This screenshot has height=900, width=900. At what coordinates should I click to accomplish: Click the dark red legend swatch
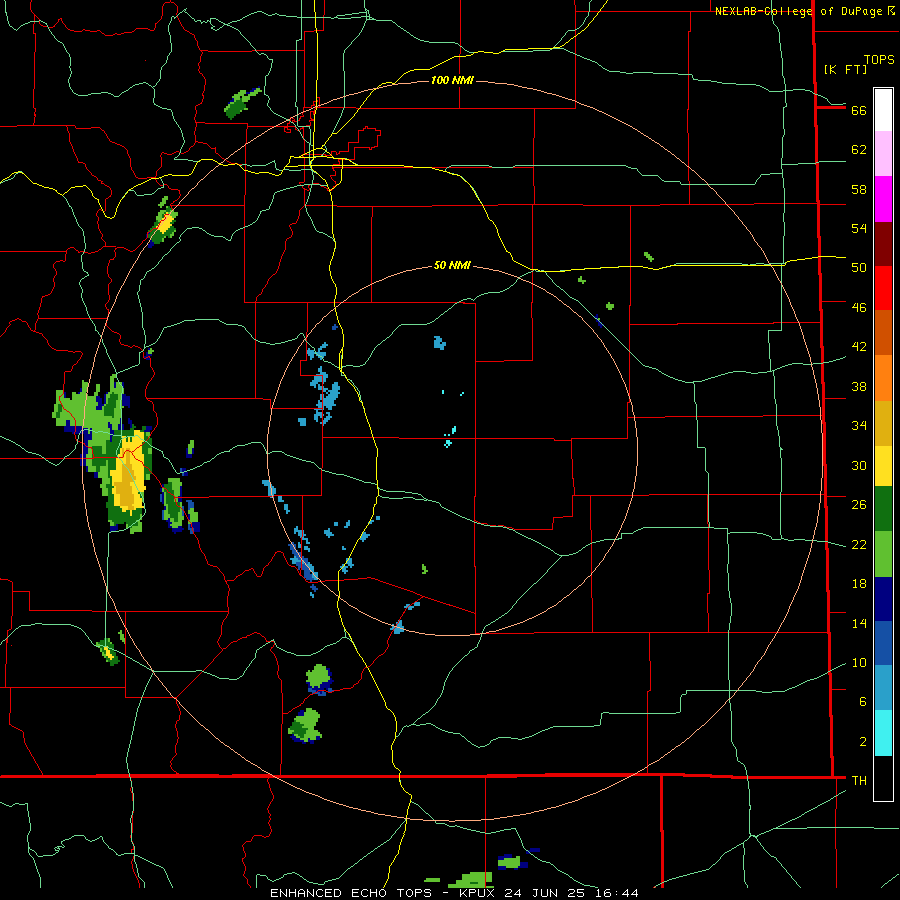click(883, 244)
